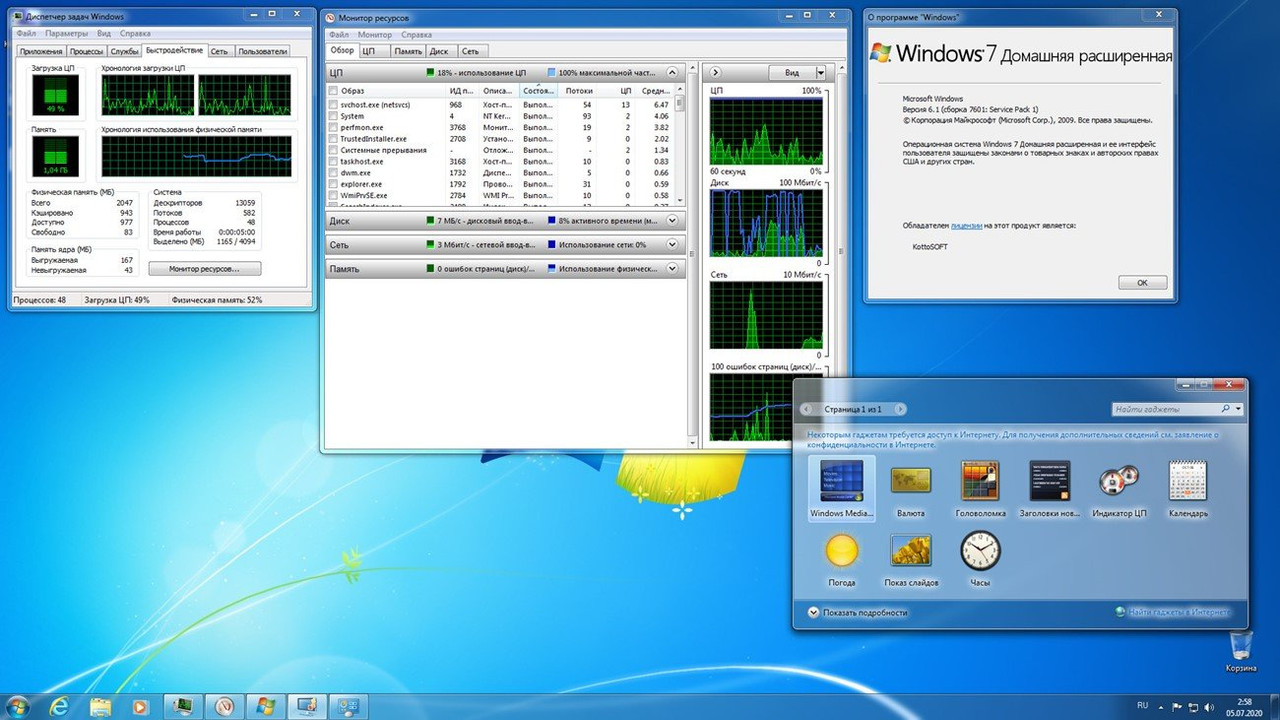Expand Показать подробности in gadgets window
The height and width of the screenshot is (720, 1280).
858,612
